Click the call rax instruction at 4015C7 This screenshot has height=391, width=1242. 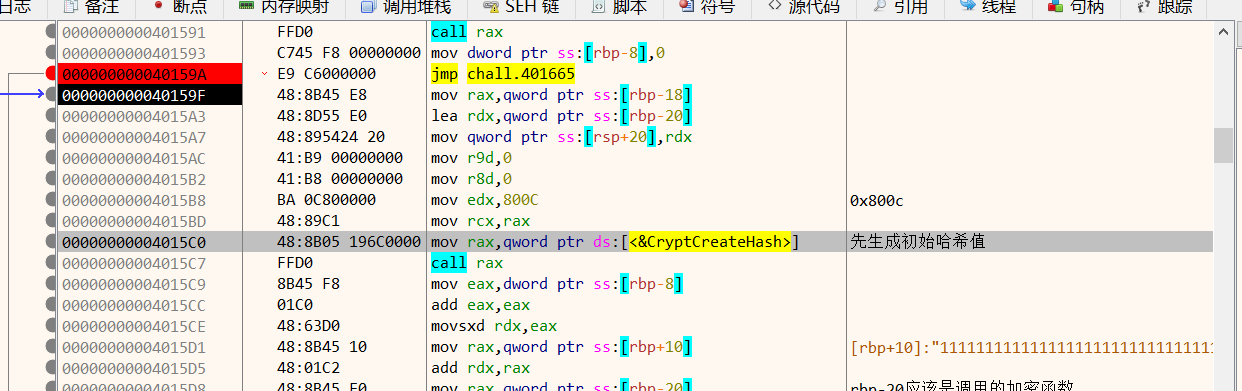467,263
